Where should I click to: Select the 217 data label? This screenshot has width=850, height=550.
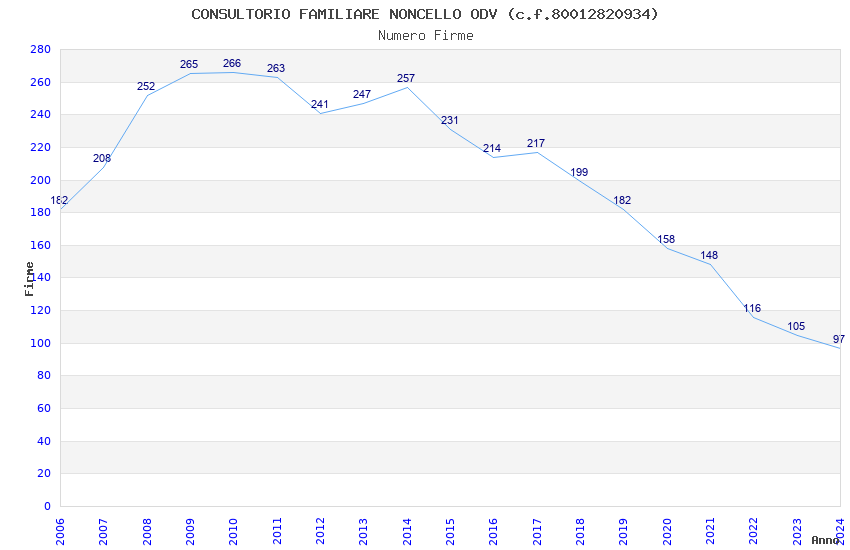[x=536, y=143]
